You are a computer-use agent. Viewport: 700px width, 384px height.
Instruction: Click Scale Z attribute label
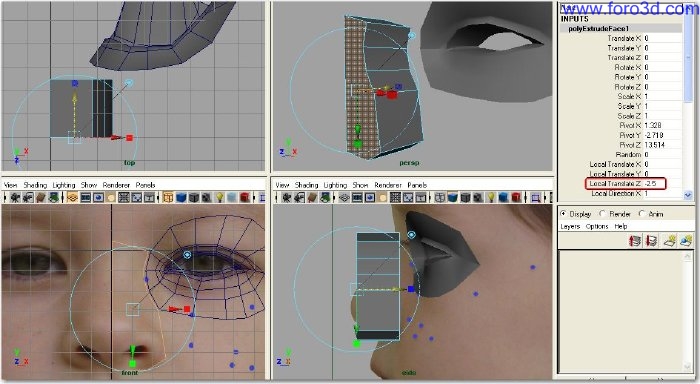point(629,116)
